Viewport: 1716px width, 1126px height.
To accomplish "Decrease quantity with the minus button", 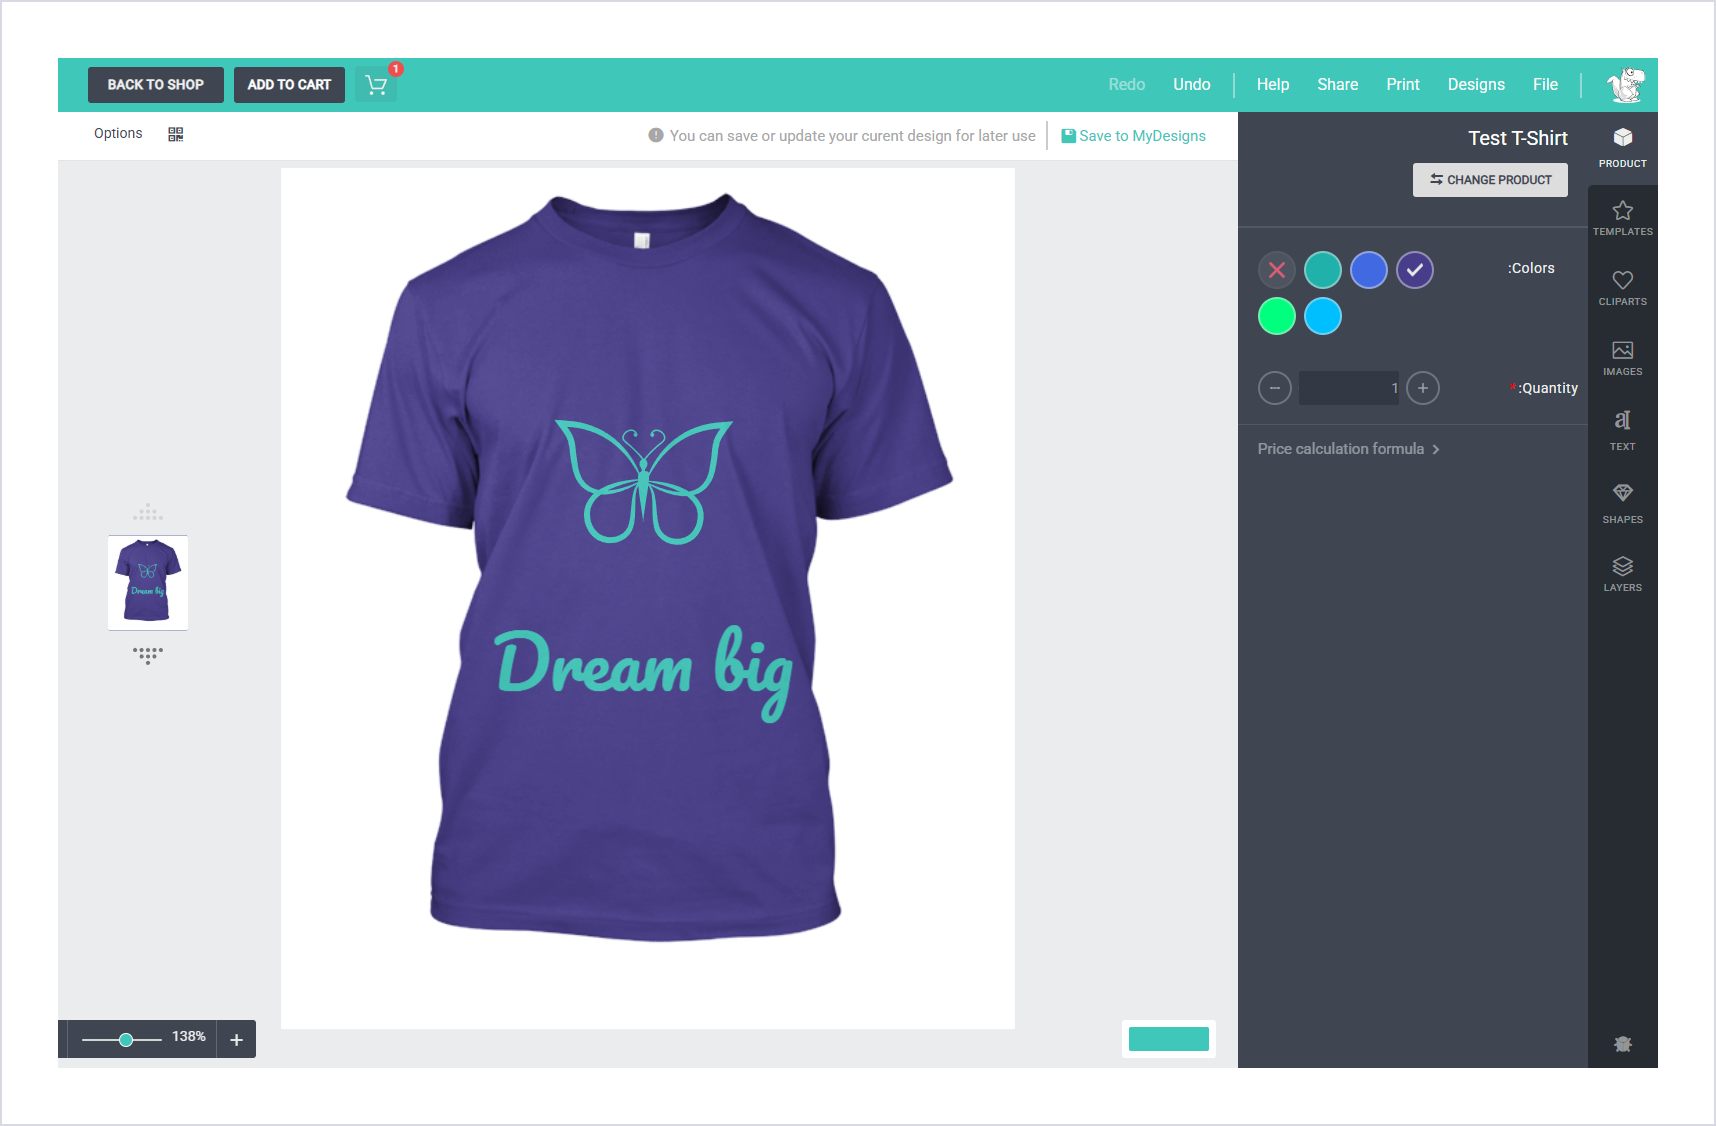I will tap(1274, 388).
